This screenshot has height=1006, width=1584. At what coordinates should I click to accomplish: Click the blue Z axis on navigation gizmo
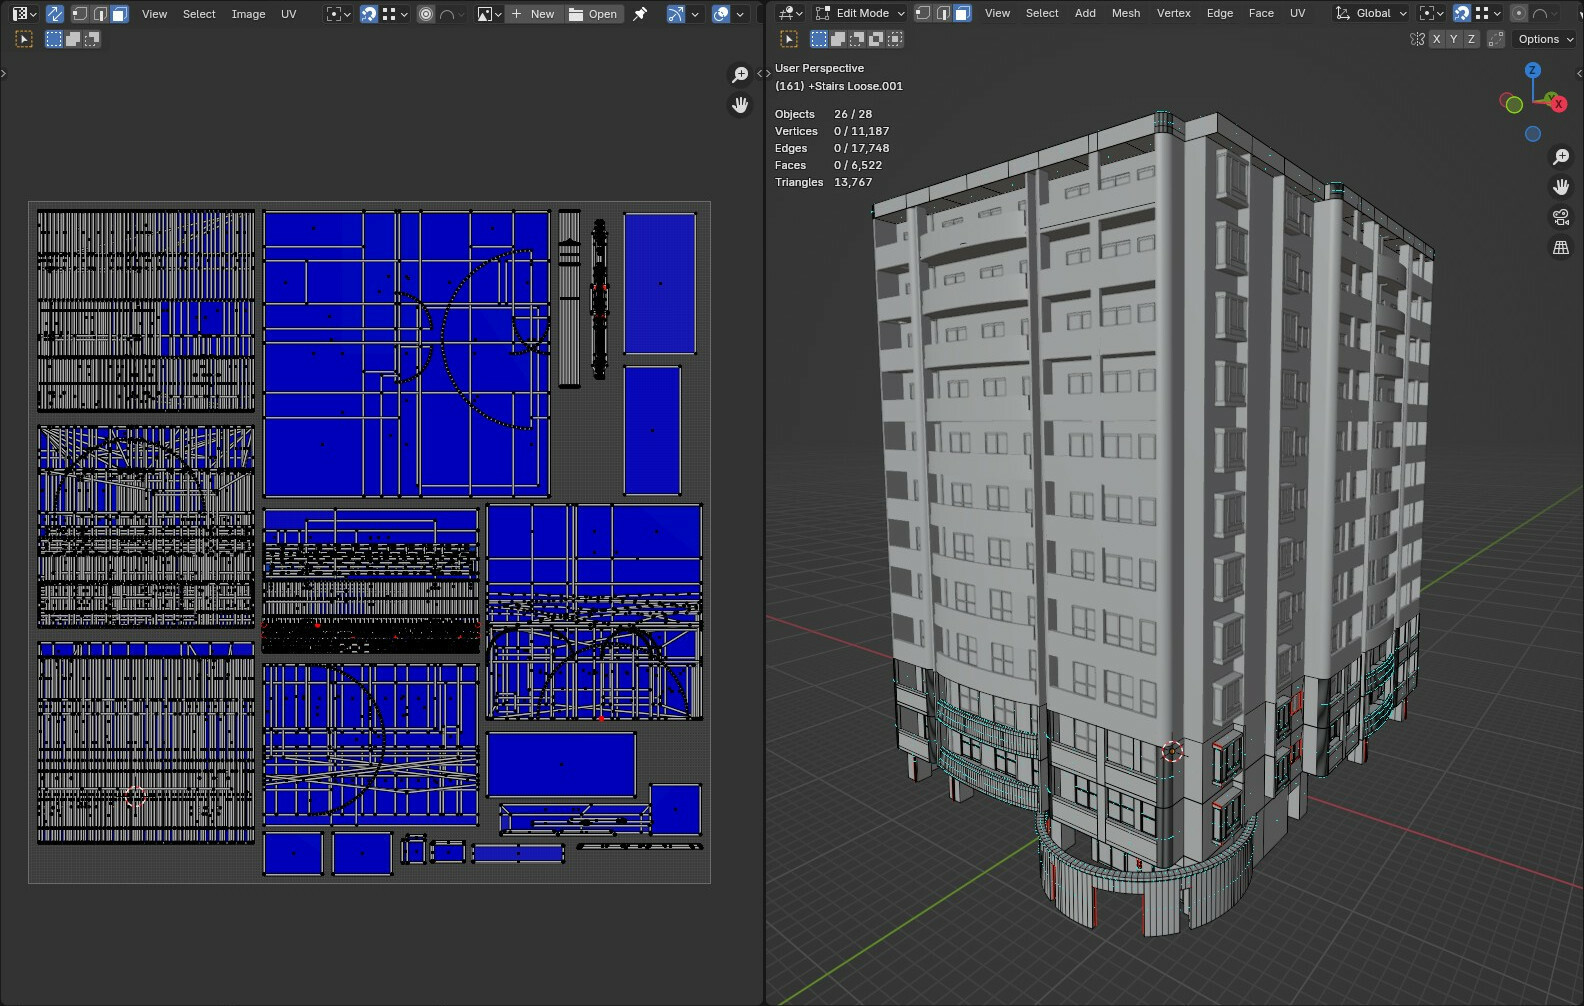pyautogui.click(x=1532, y=70)
